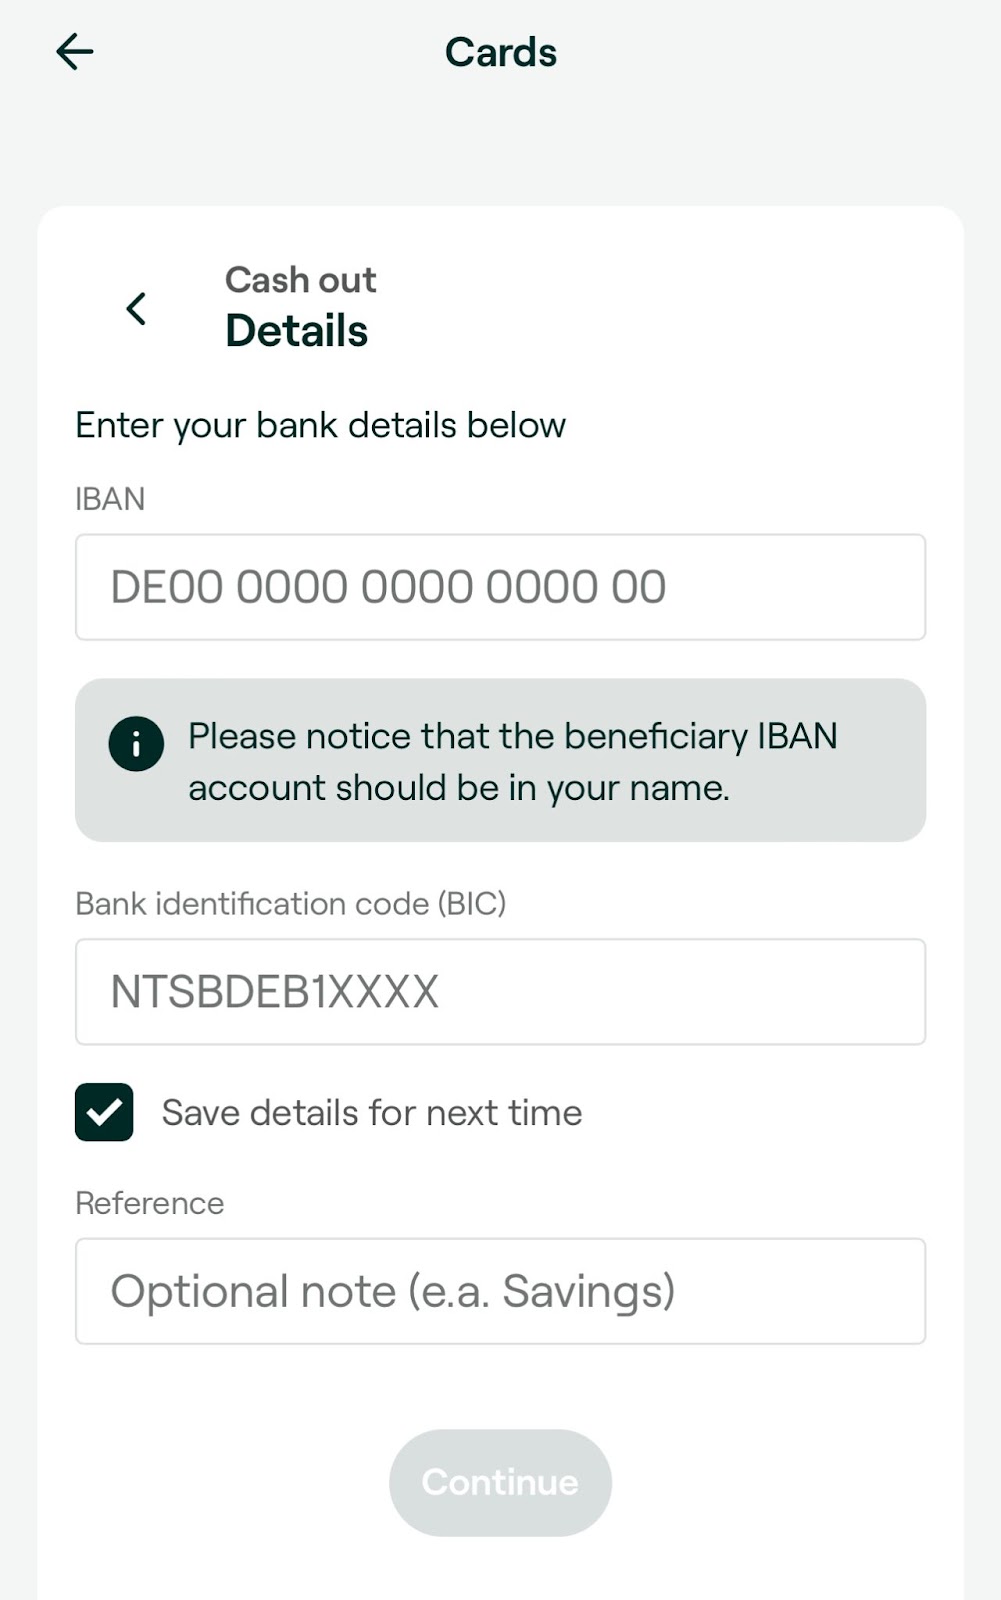
Task: Tap the beneficiary IBAN notice text
Action: pyautogui.click(x=513, y=762)
